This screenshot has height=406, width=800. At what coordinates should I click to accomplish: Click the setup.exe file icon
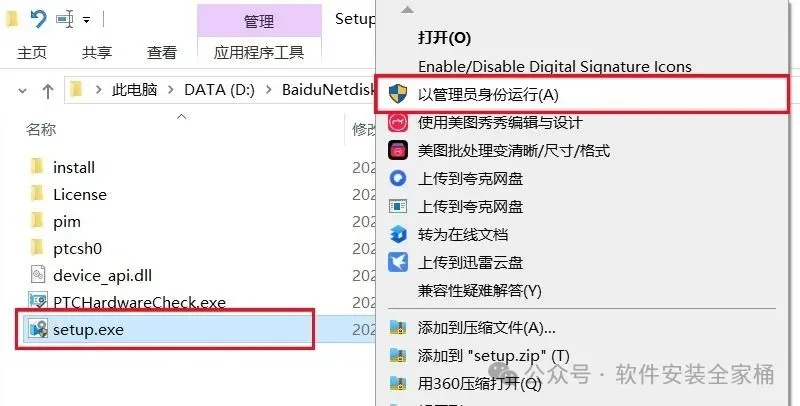(38, 329)
